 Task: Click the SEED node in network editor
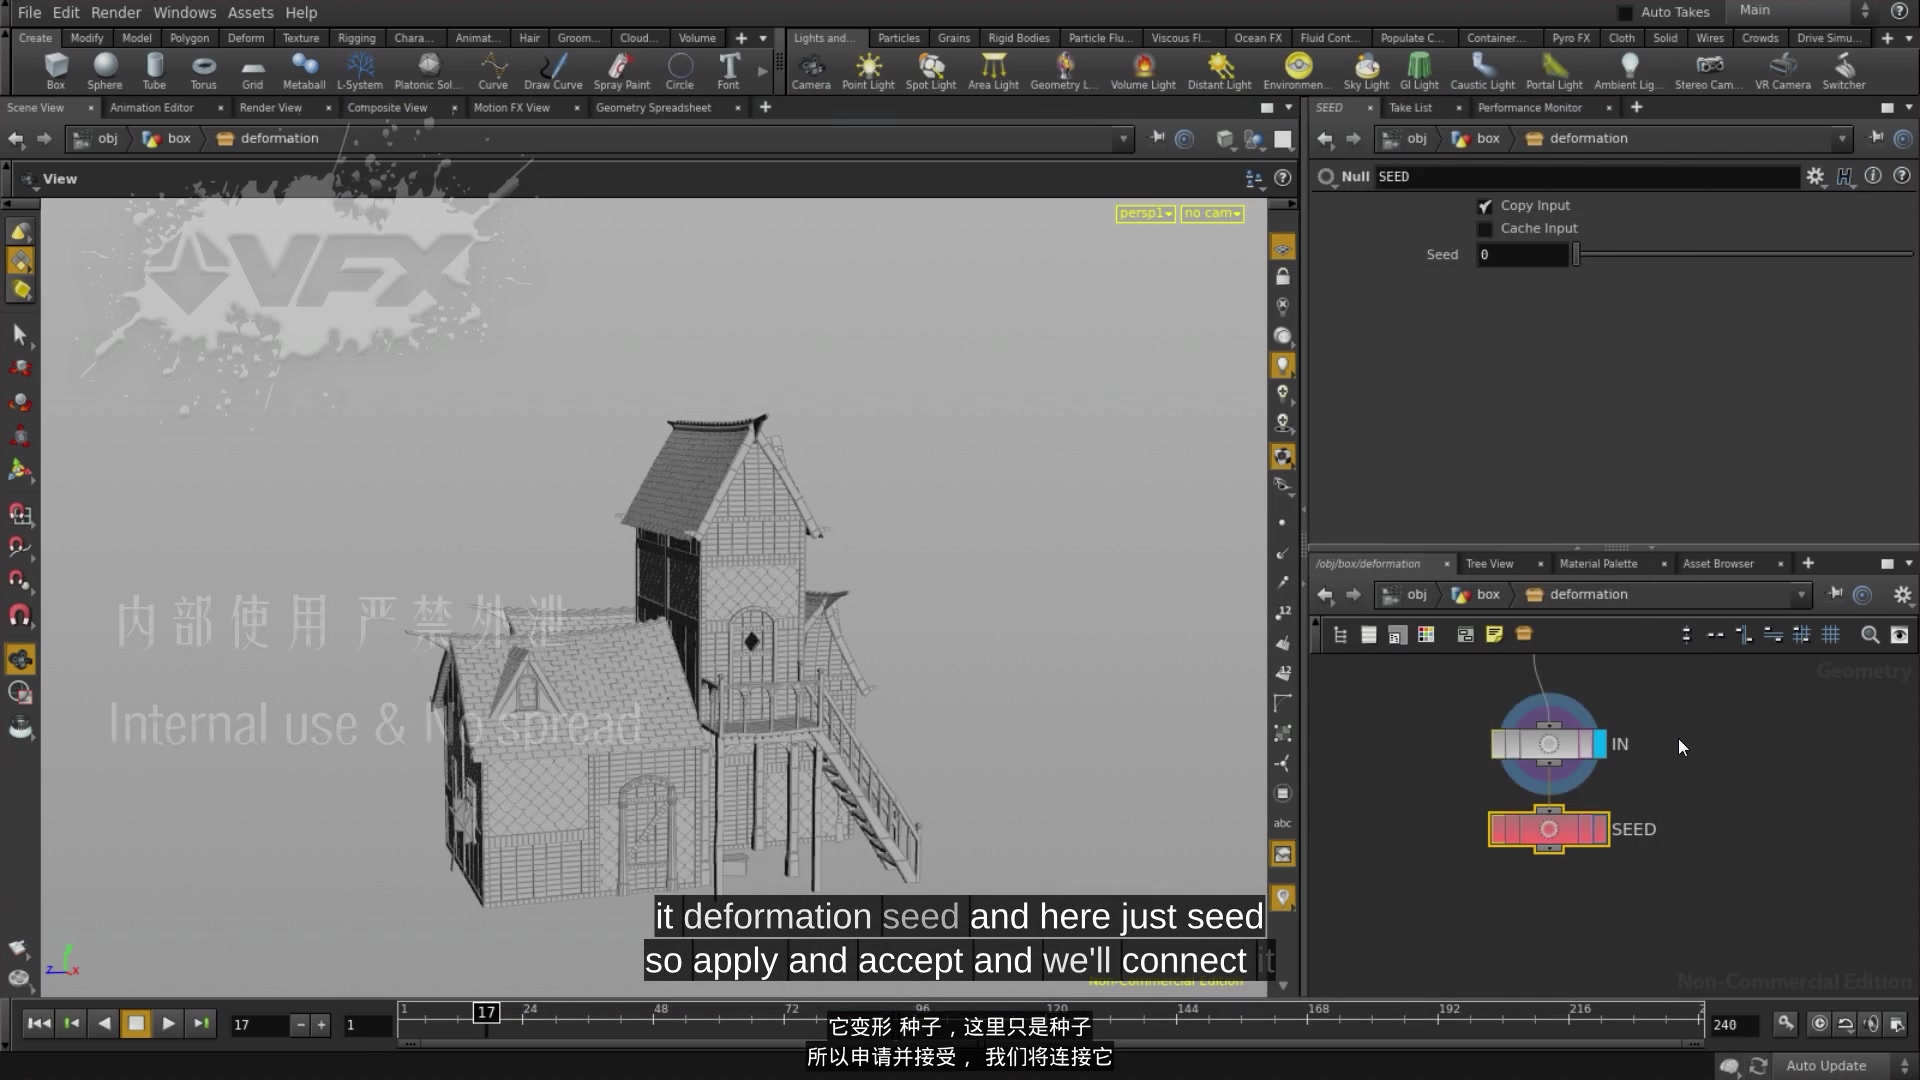pos(1548,828)
